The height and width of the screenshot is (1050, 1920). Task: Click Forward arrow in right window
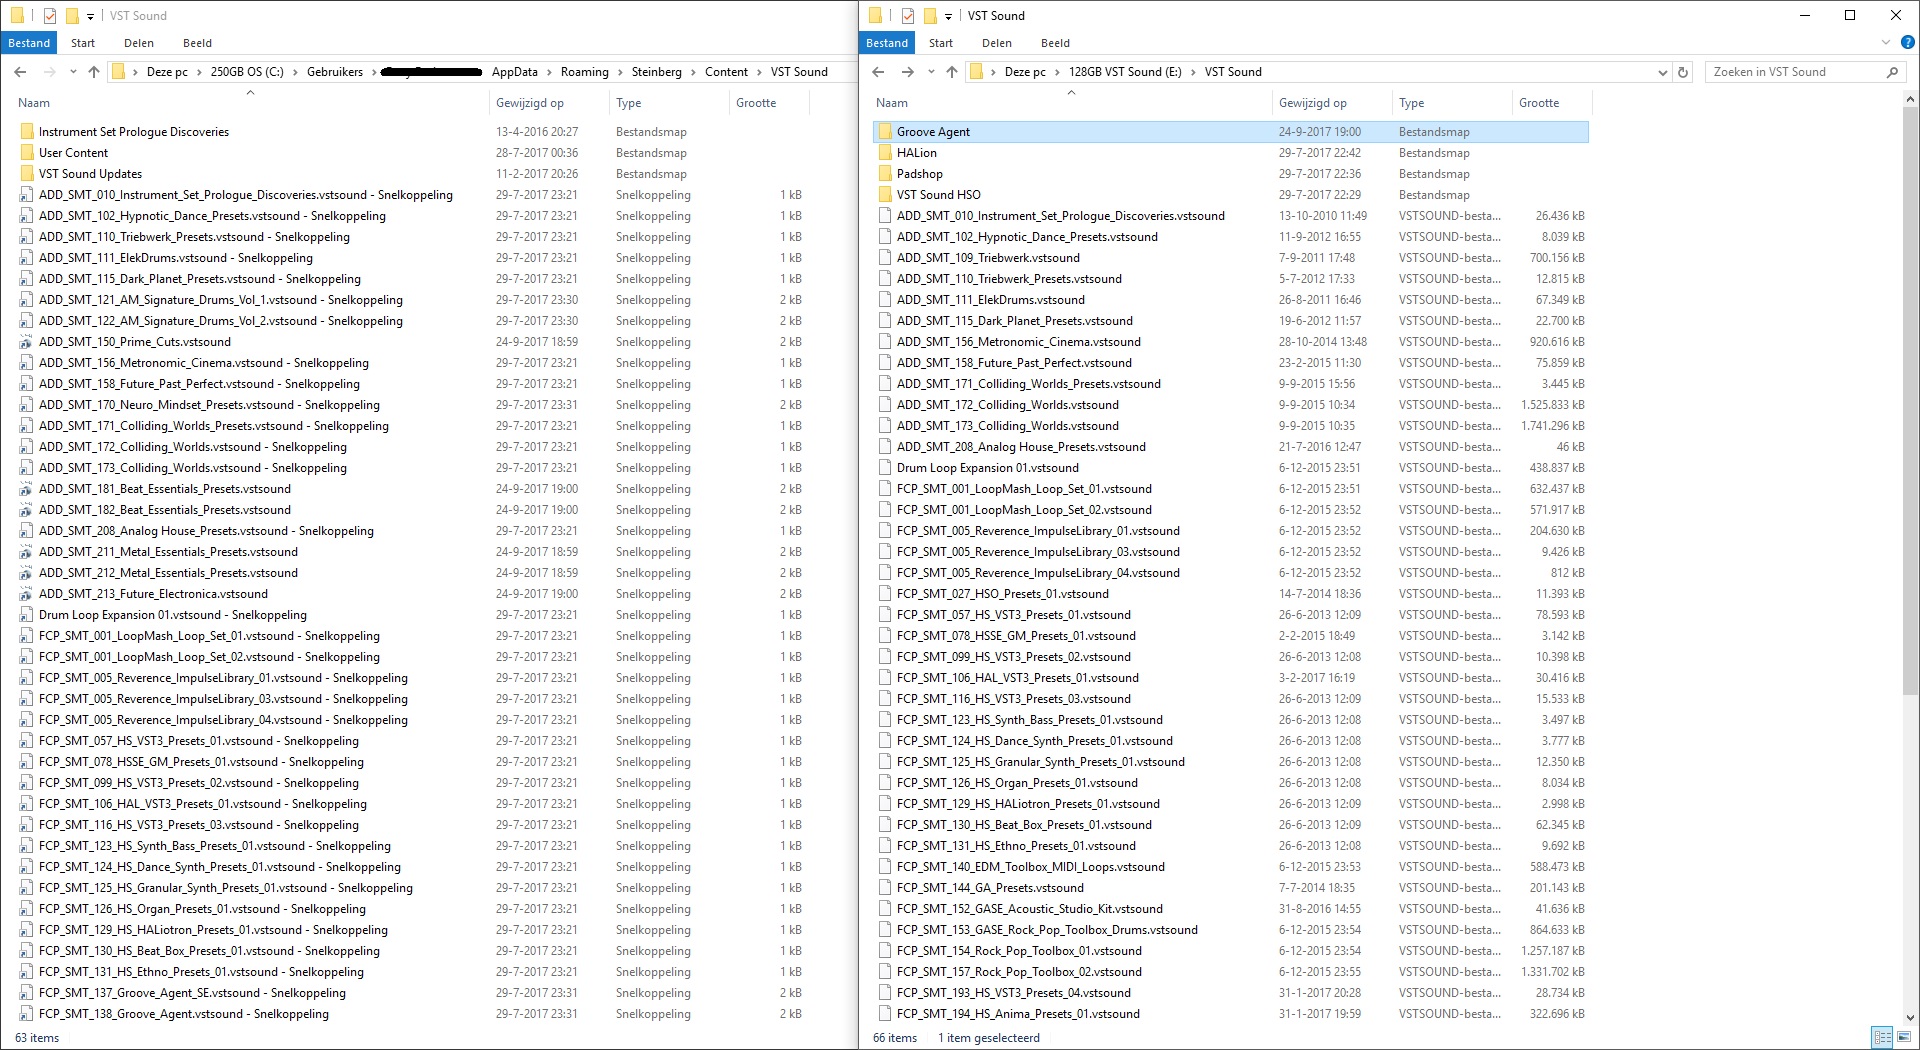click(x=907, y=72)
